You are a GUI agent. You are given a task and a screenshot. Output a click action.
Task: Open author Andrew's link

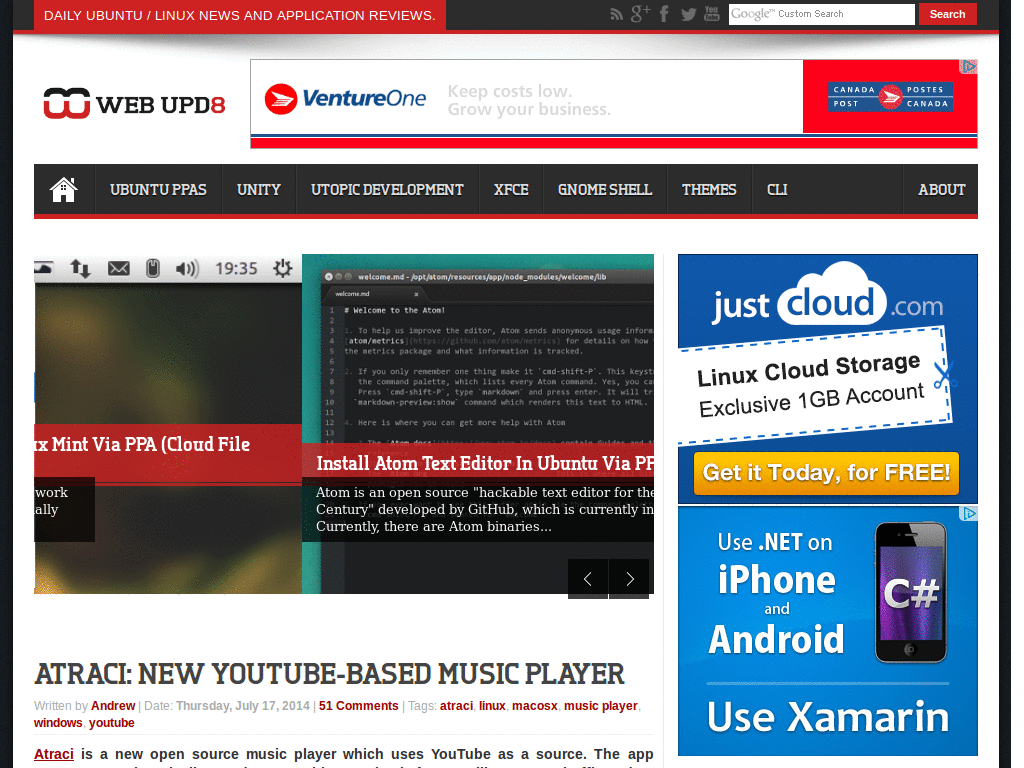[113, 706]
